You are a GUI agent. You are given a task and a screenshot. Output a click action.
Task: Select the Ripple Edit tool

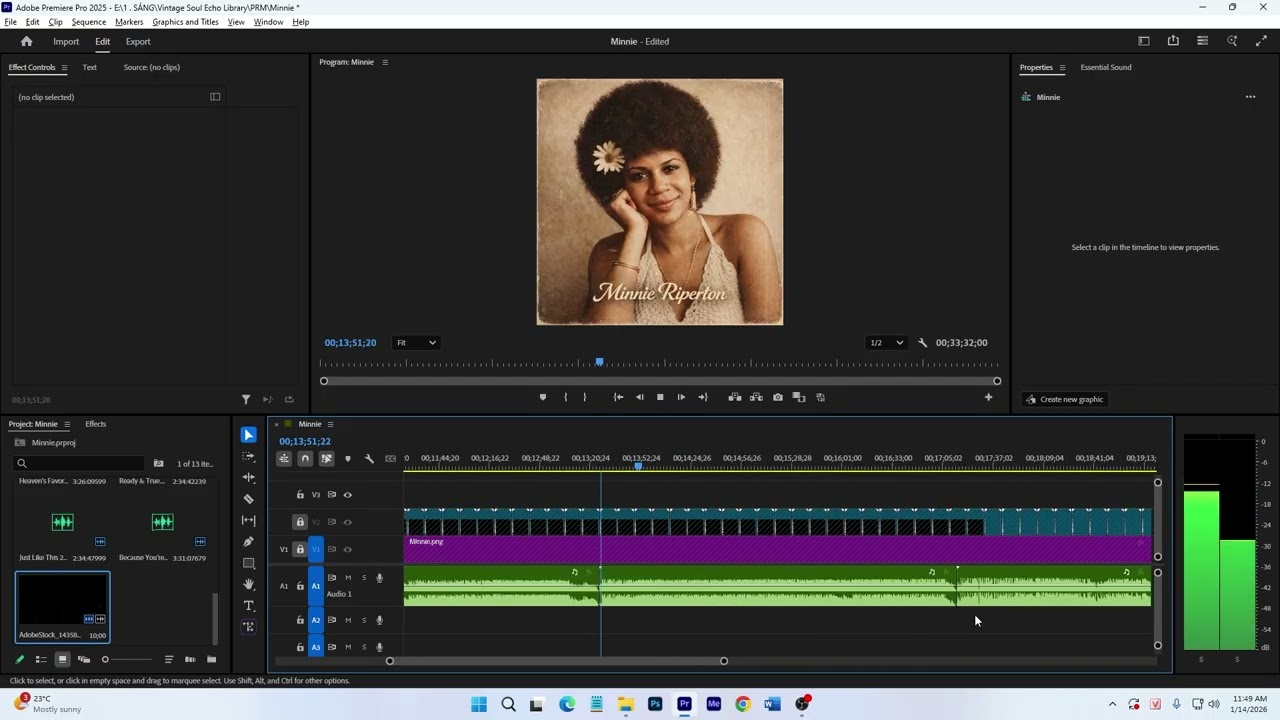pyautogui.click(x=249, y=478)
